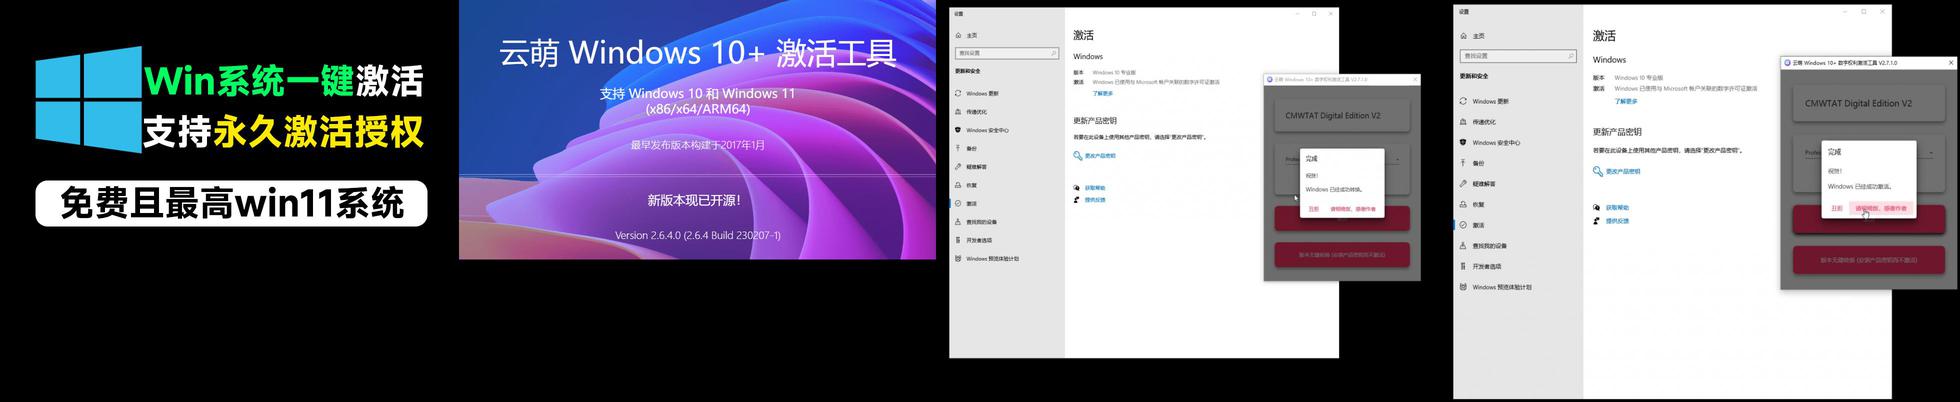Click 激活 checkmark icon in right Settings window
The width and height of the screenshot is (1960, 402).
click(x=1463, y=225)
